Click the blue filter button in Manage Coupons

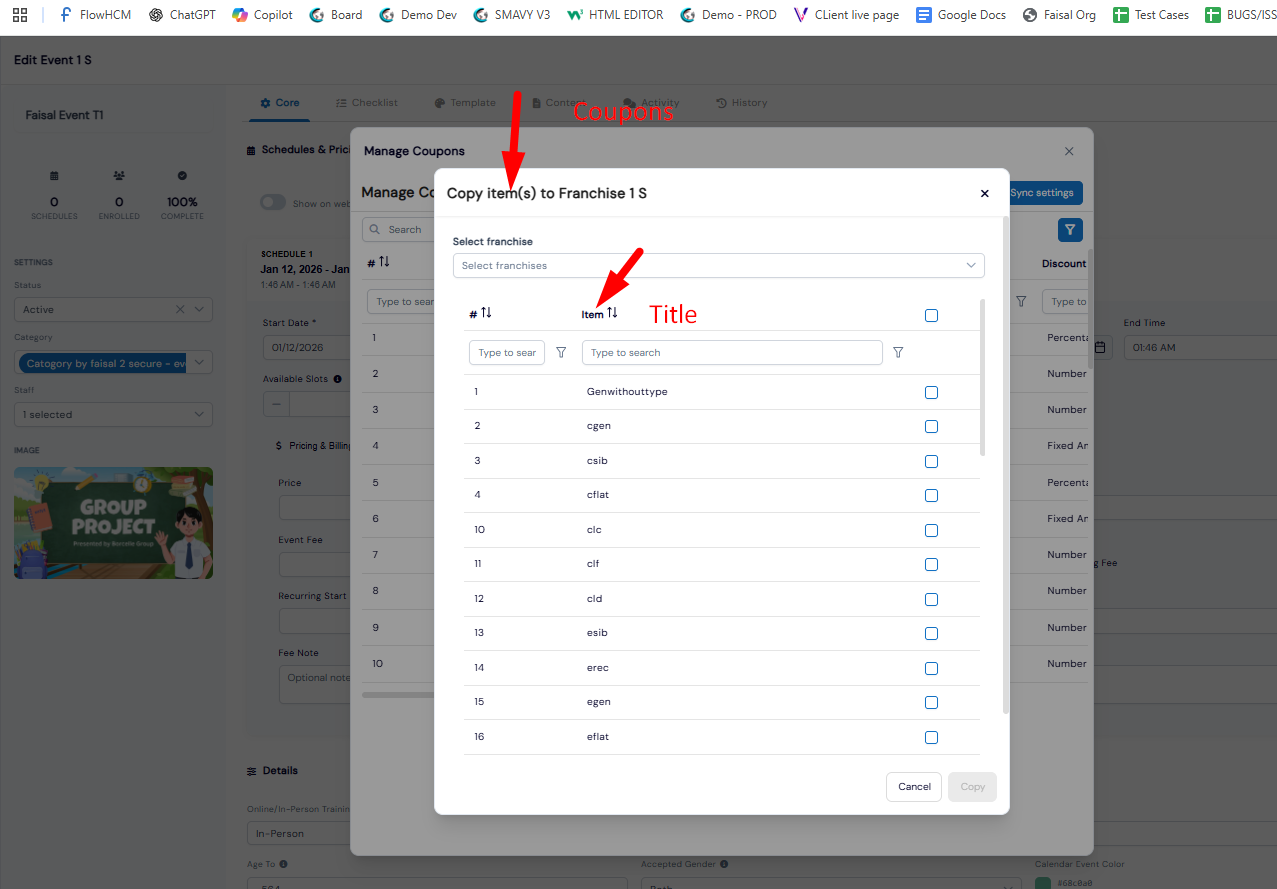point(1070,230)
